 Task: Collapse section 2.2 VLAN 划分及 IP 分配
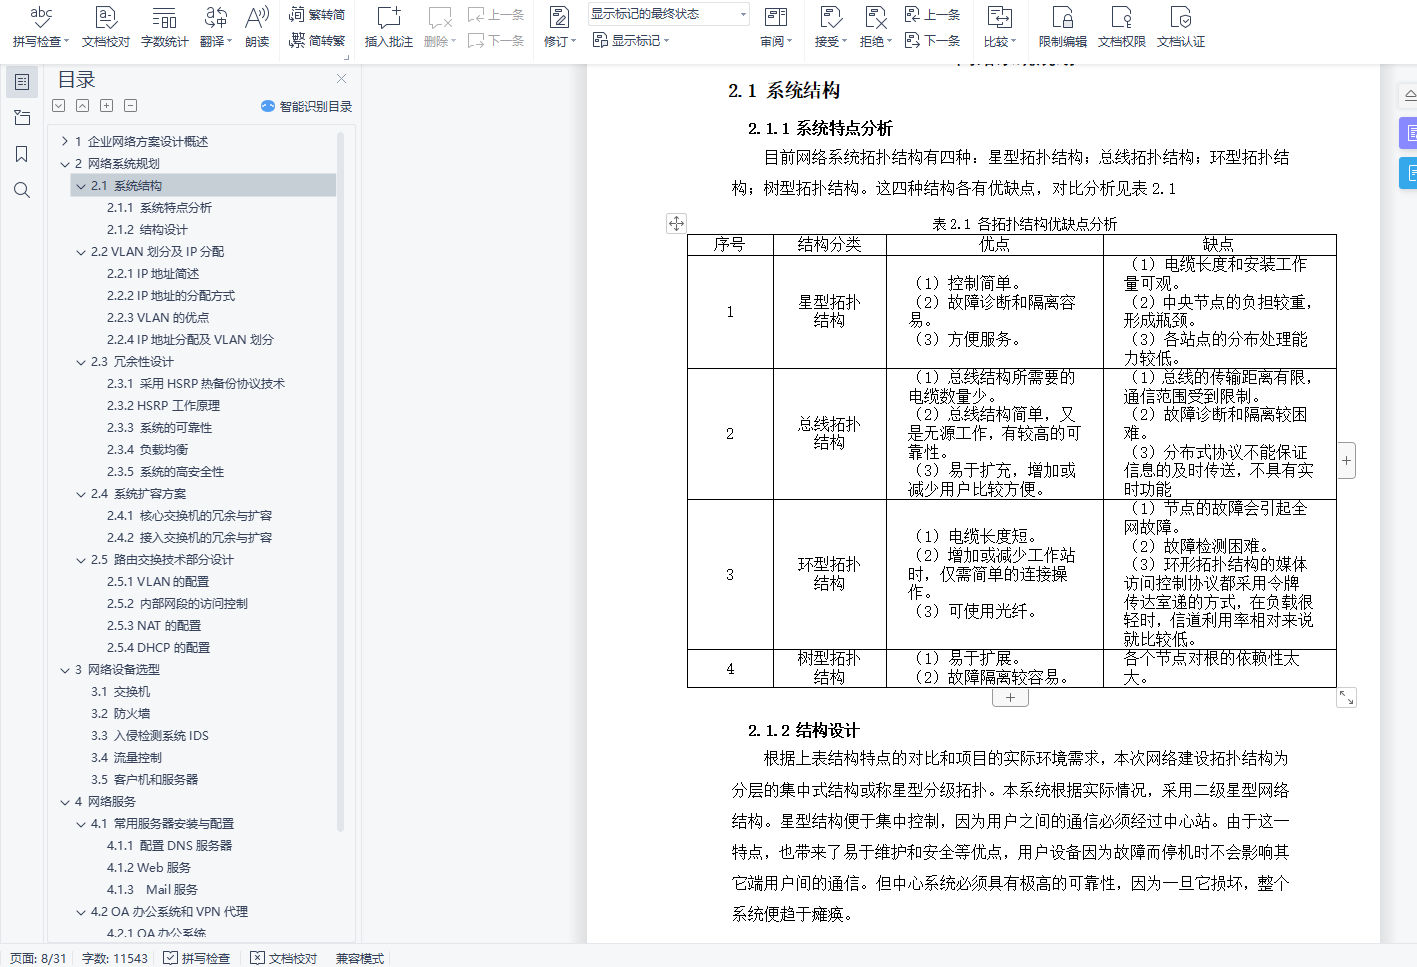coord(81,252)
